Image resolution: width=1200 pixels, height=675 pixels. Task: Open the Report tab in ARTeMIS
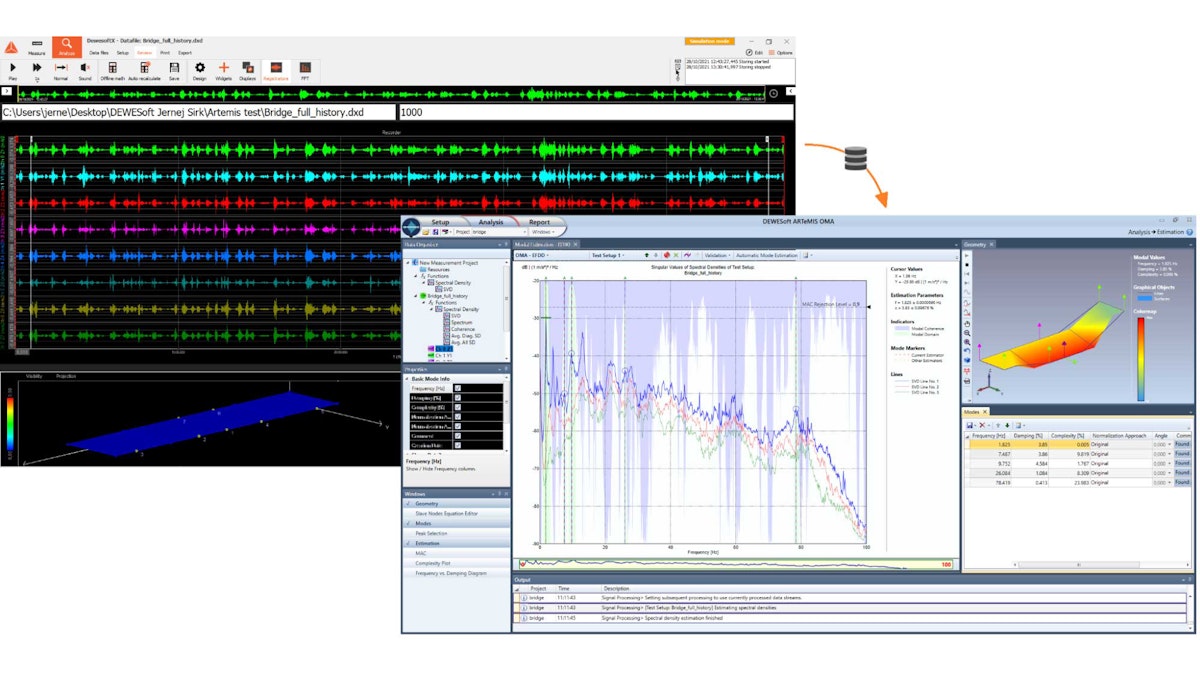[x=539, y=222]
